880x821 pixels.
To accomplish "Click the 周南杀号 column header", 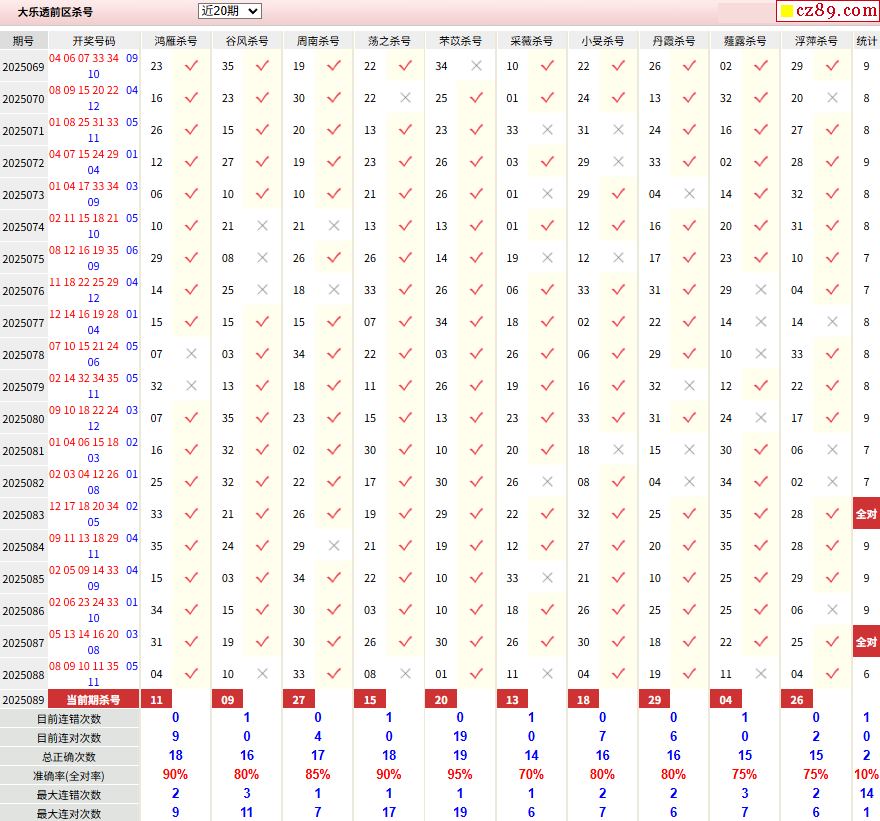I will coord(318,41).
